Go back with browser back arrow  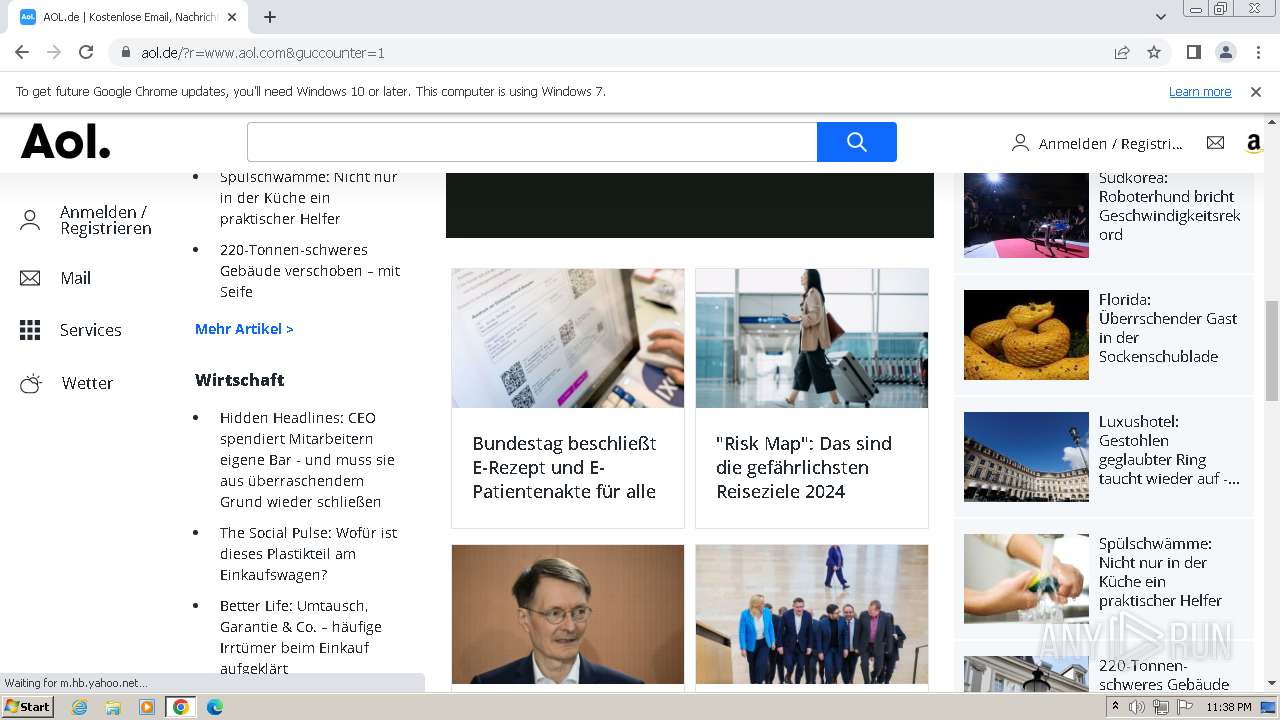tap(22, 52)
